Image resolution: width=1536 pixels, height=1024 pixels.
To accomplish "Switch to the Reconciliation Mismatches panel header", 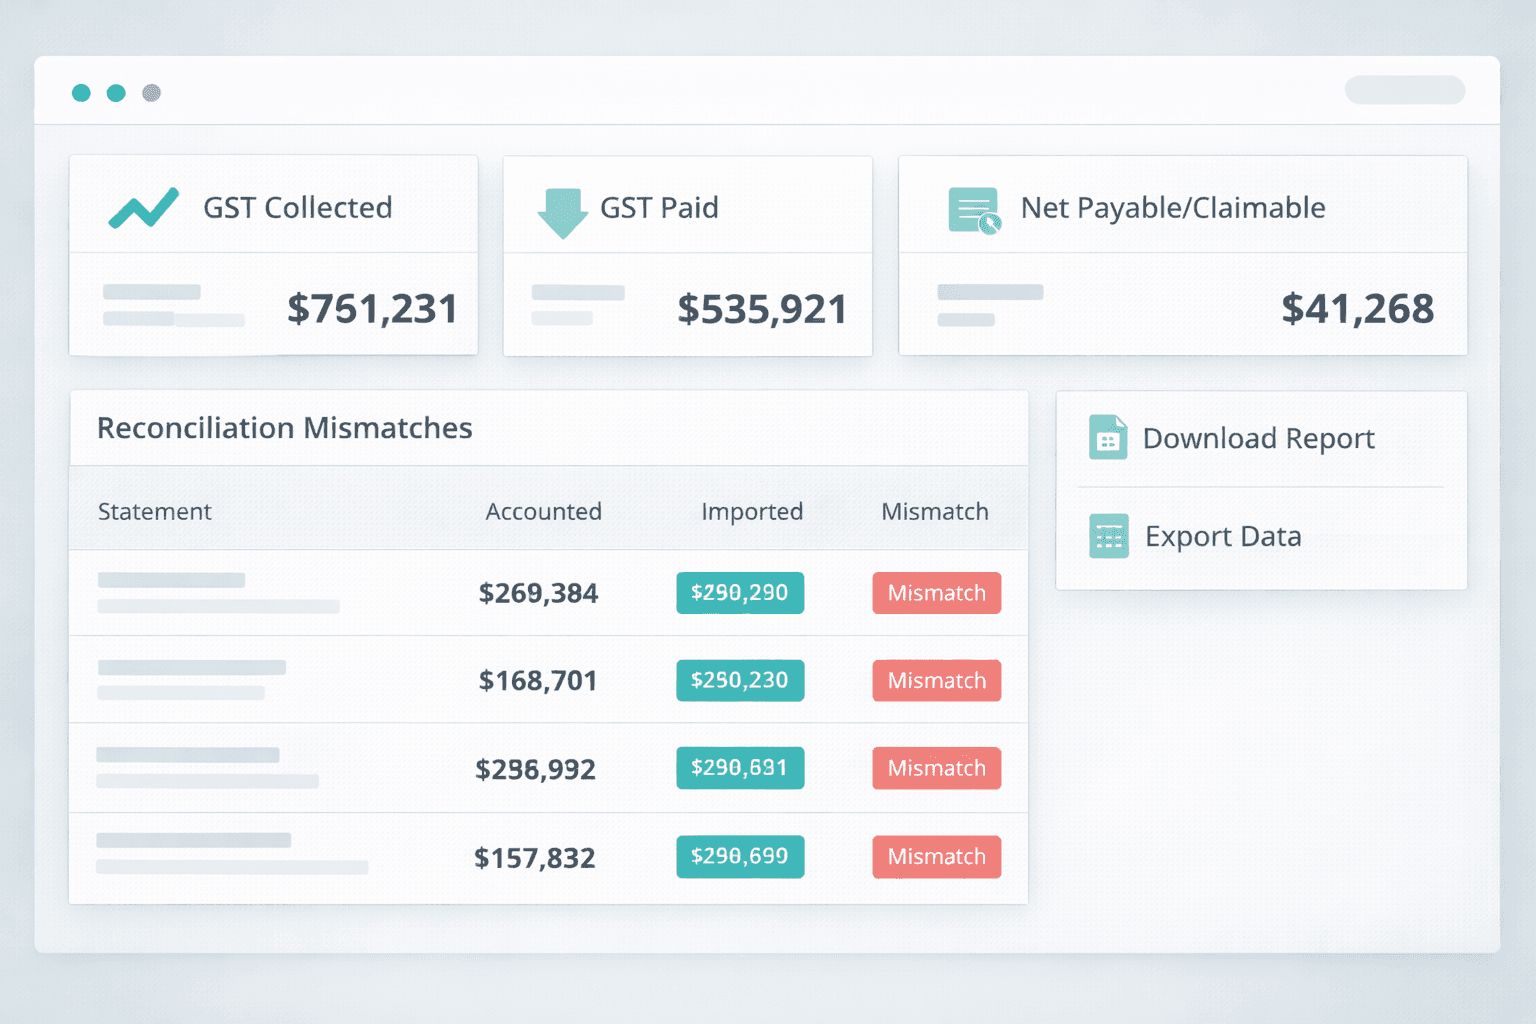I will tap(284, 428).
